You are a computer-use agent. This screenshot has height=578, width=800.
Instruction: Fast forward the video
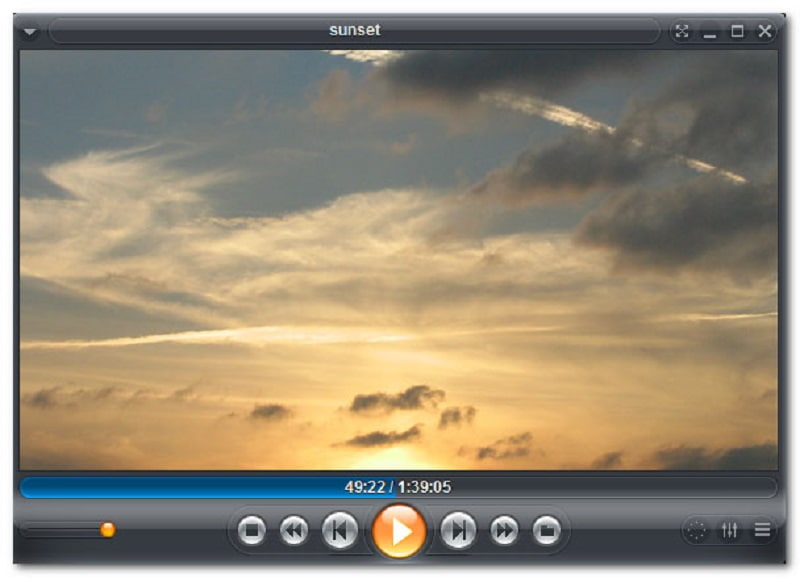pyautogui.click(x=504, y=531)
